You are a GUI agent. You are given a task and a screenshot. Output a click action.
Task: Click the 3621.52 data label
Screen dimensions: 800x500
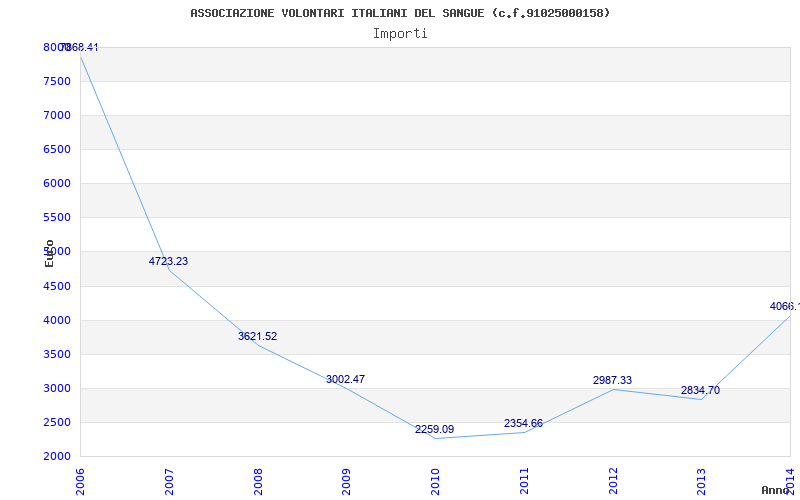[x=258, y=336]
